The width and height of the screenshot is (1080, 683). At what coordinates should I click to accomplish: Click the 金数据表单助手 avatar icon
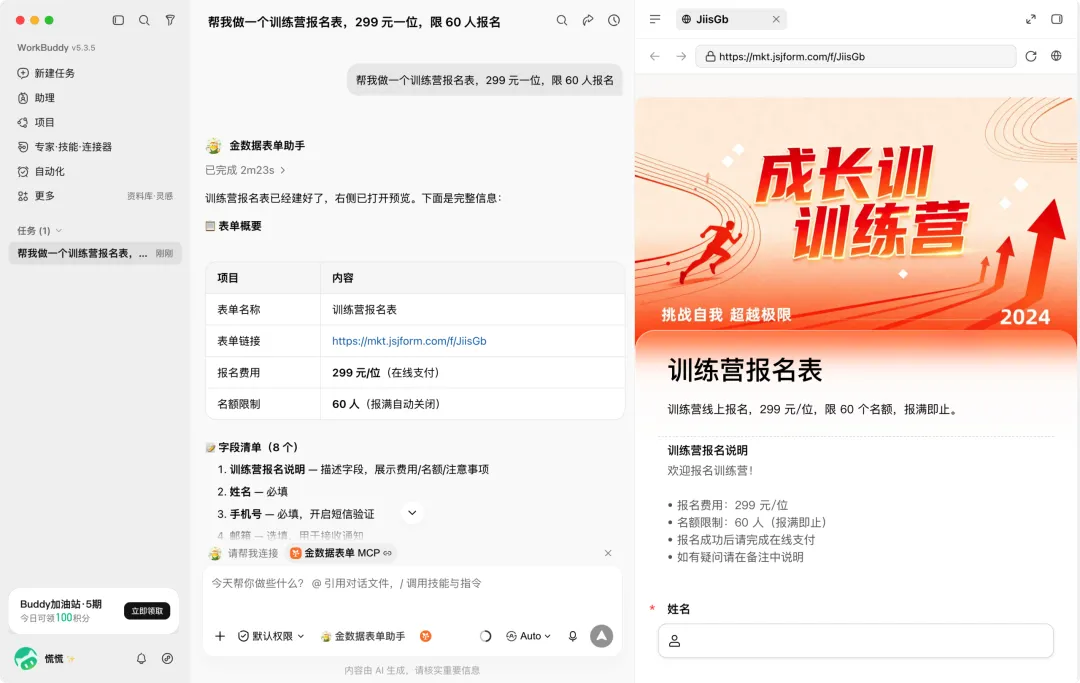[214, 146]
